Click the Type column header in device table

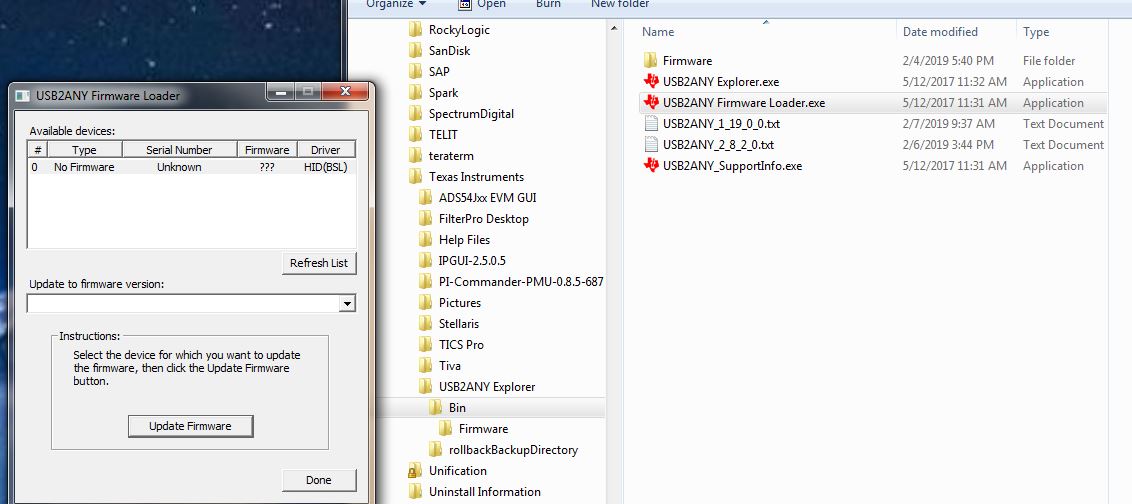(x=84, y=150)
